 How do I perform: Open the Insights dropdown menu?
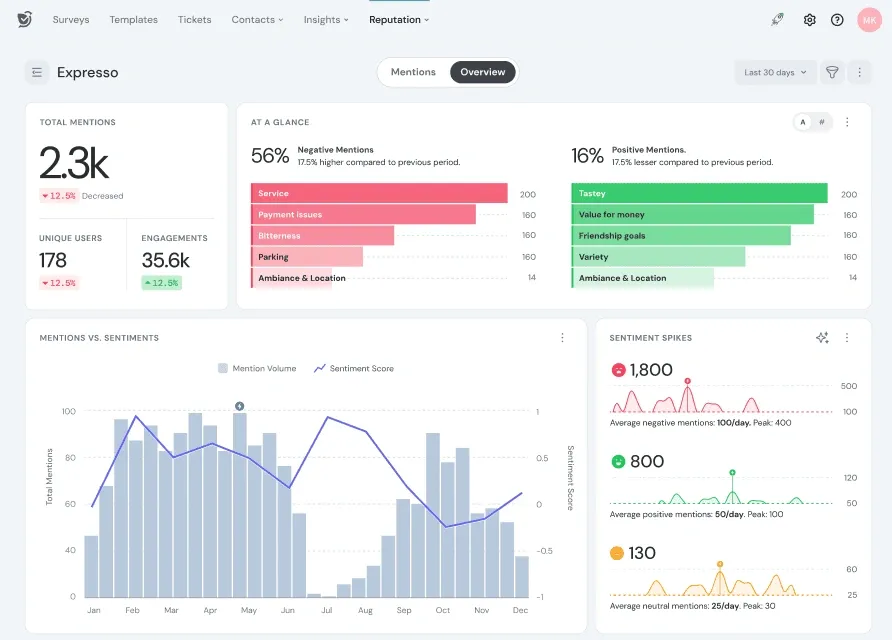click(x=326, y=19)
